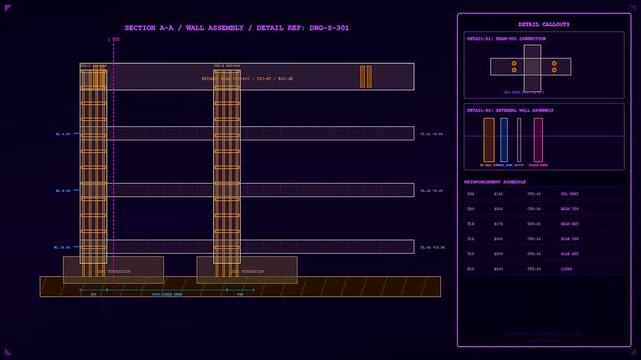Select the primary beam label text

pos(247,78)
